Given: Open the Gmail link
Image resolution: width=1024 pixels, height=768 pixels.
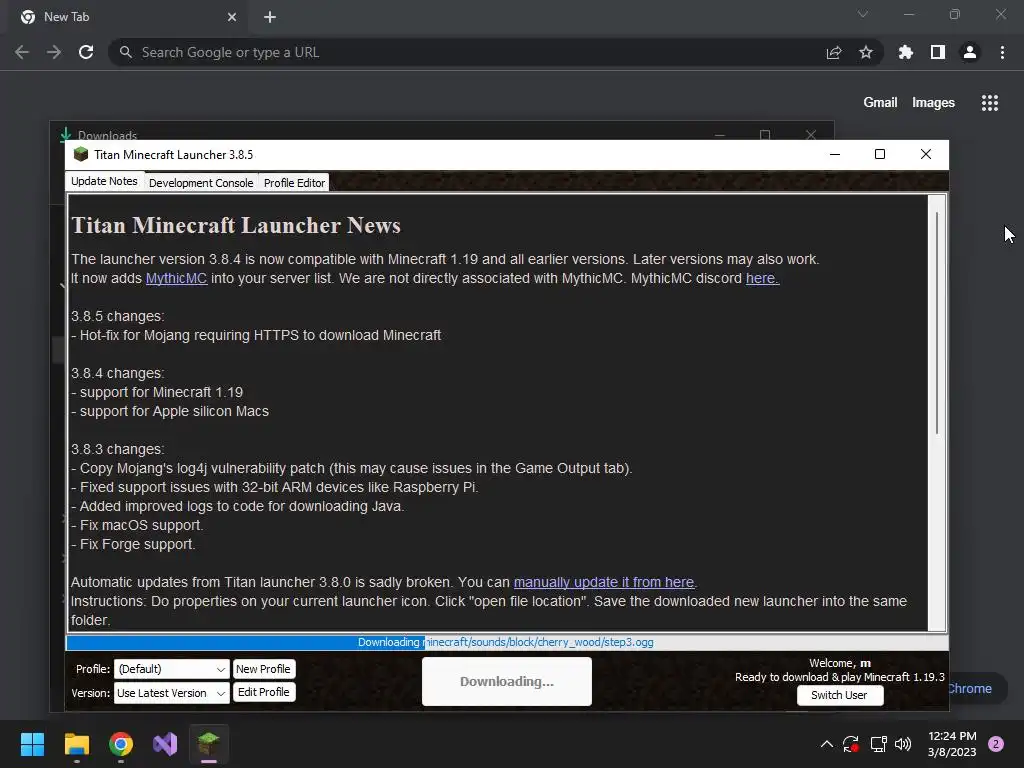Looking at the screenshot, I should [880, 103].
